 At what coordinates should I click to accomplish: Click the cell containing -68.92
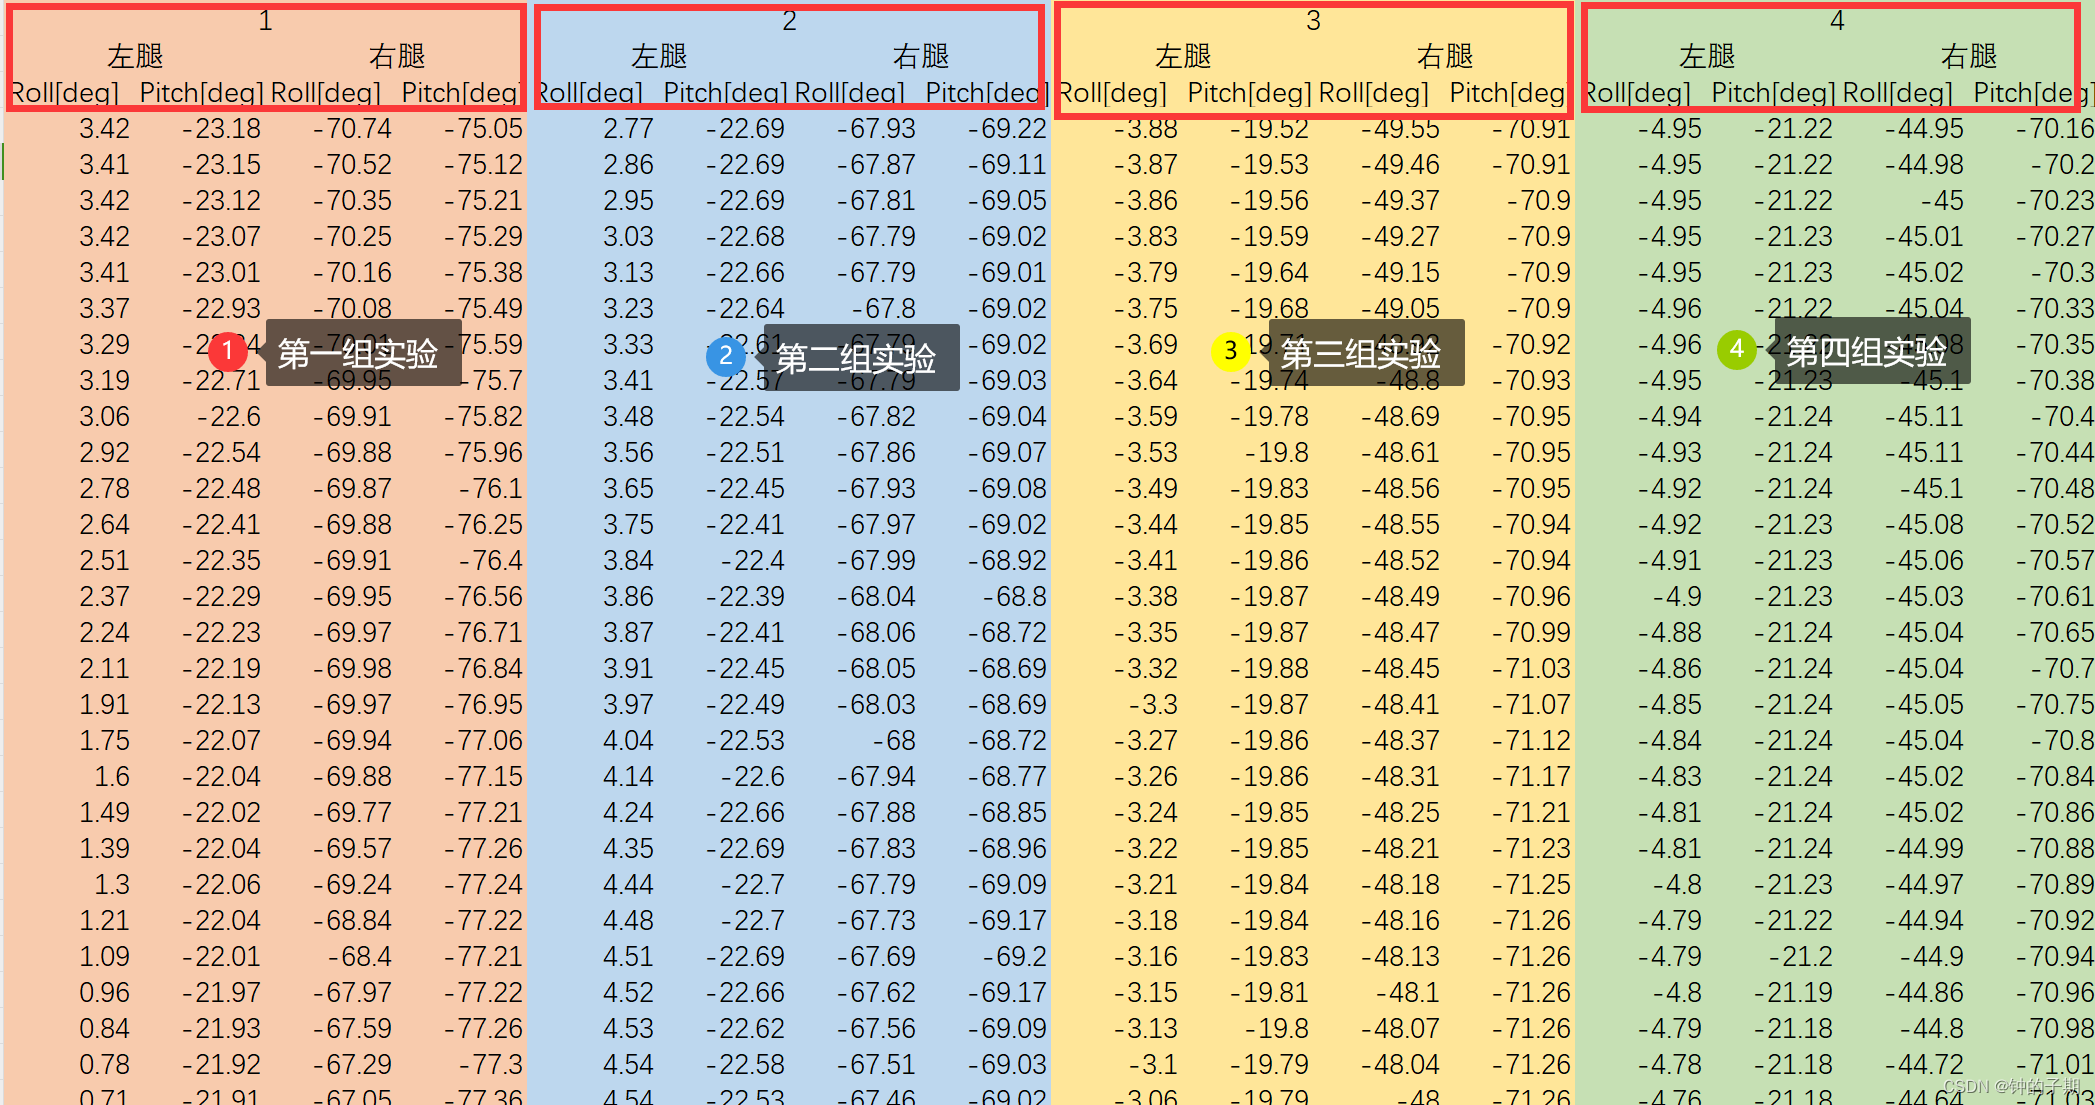(1007, 561)
